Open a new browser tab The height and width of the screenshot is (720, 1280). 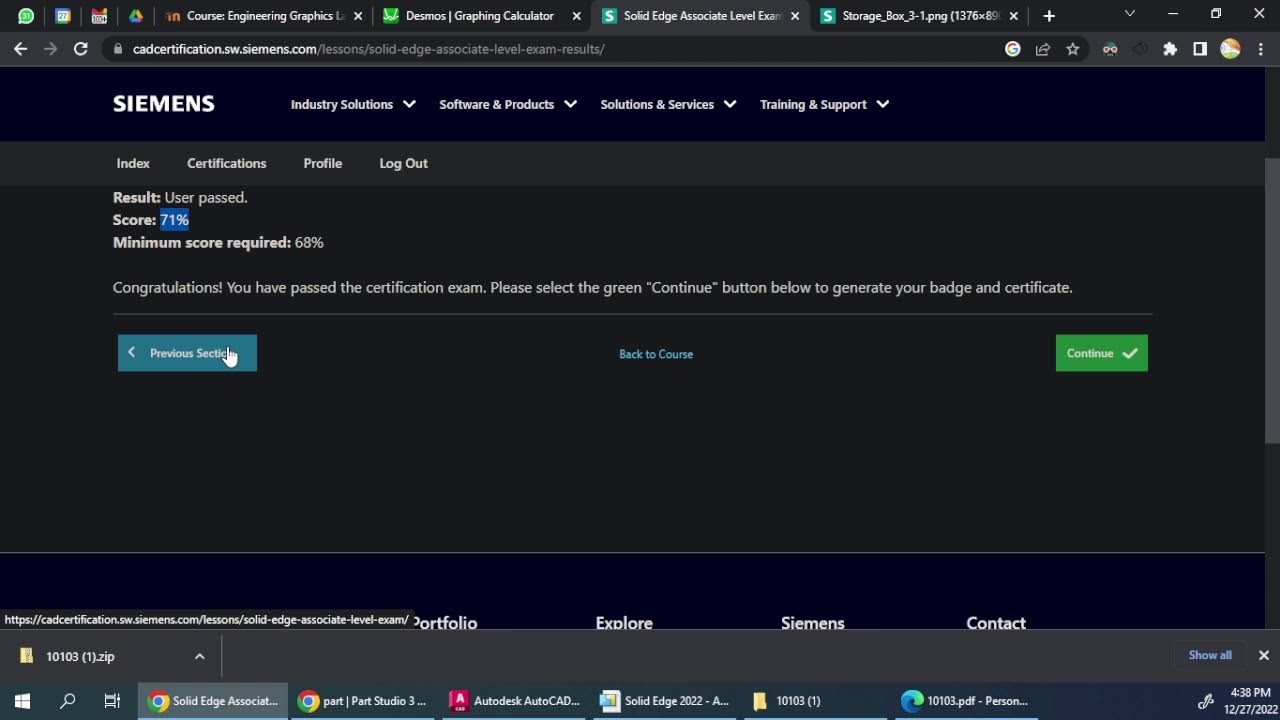pos(1049,16)
